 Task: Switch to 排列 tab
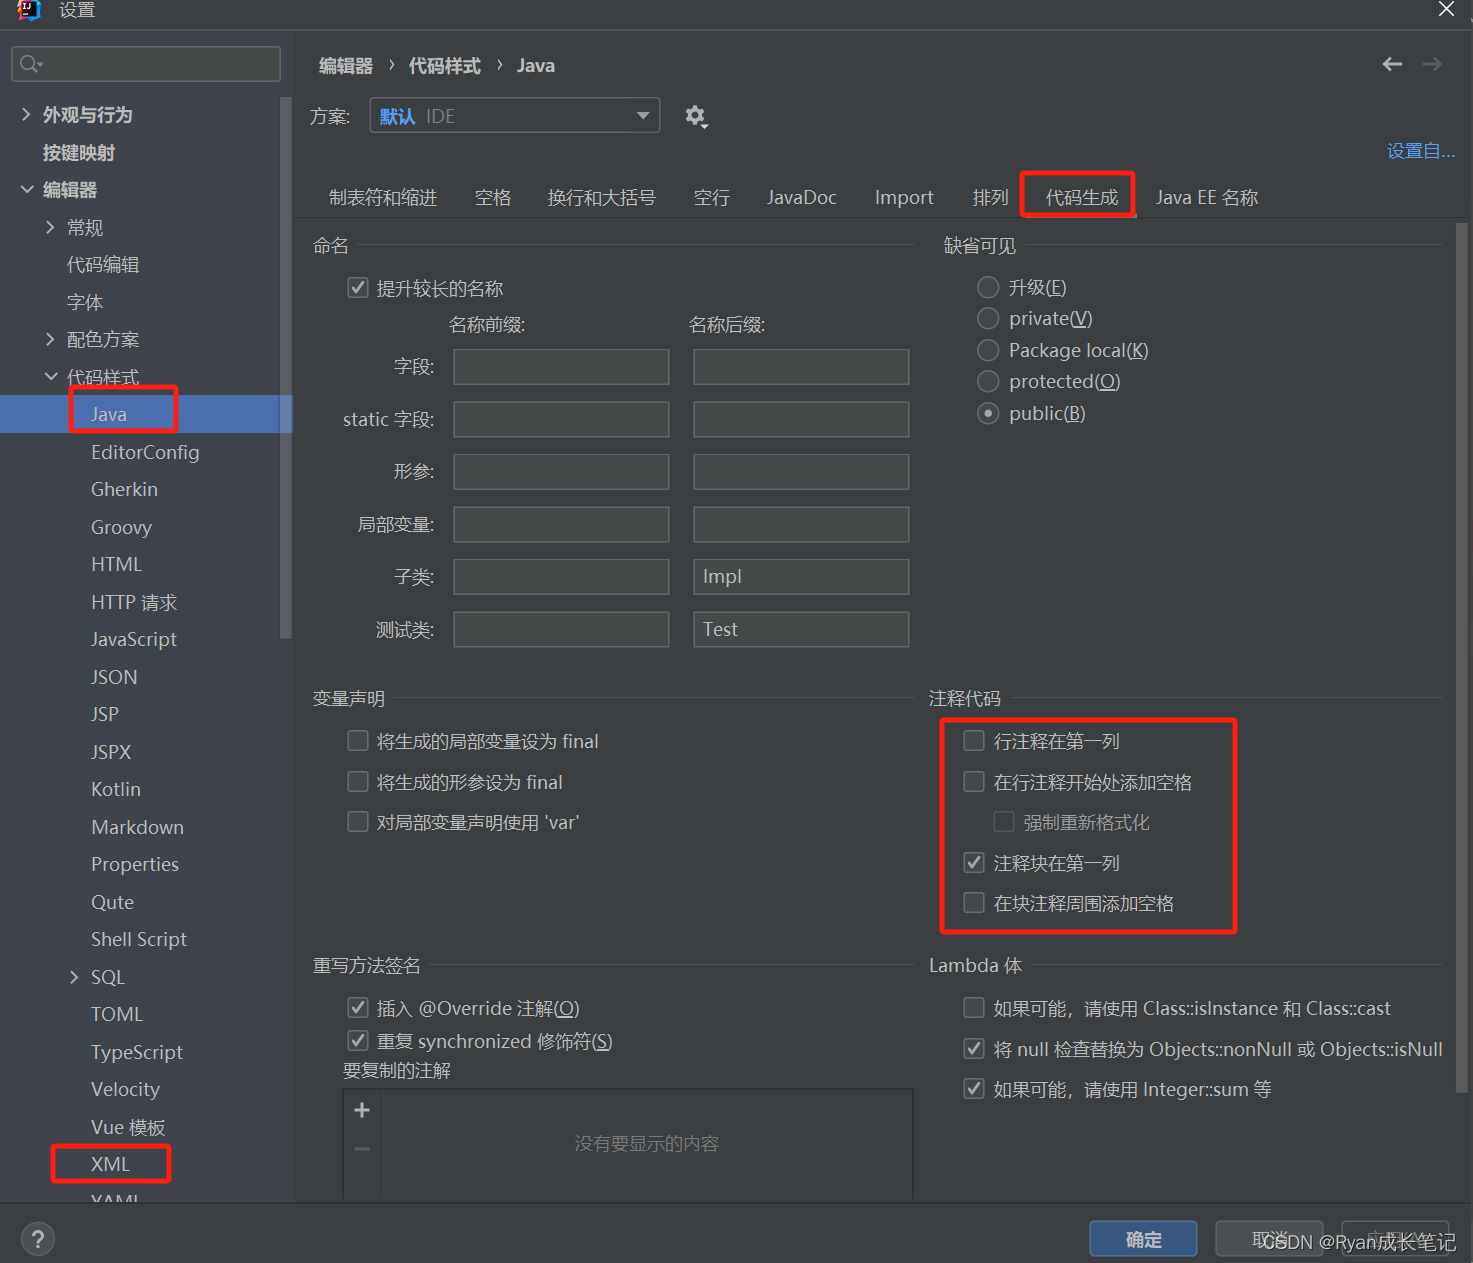990,198
